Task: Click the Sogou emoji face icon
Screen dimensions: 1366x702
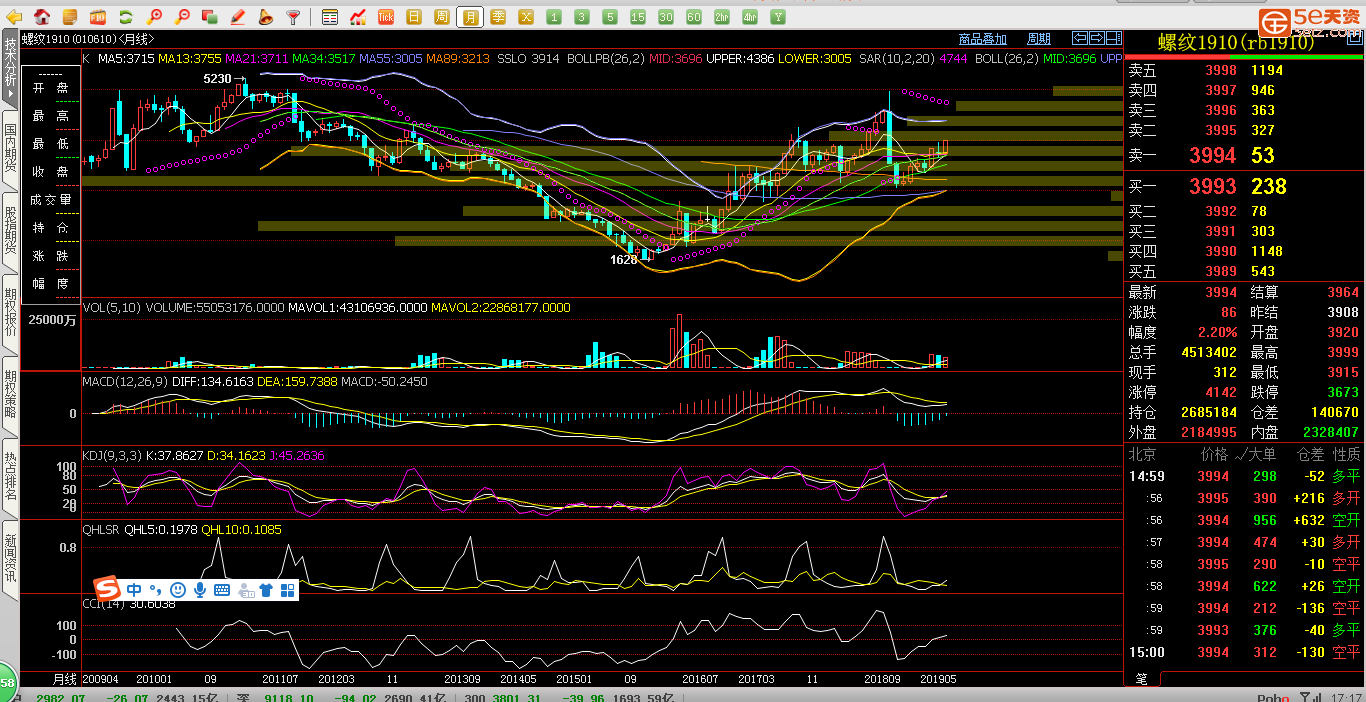Action: click(178, 590)
